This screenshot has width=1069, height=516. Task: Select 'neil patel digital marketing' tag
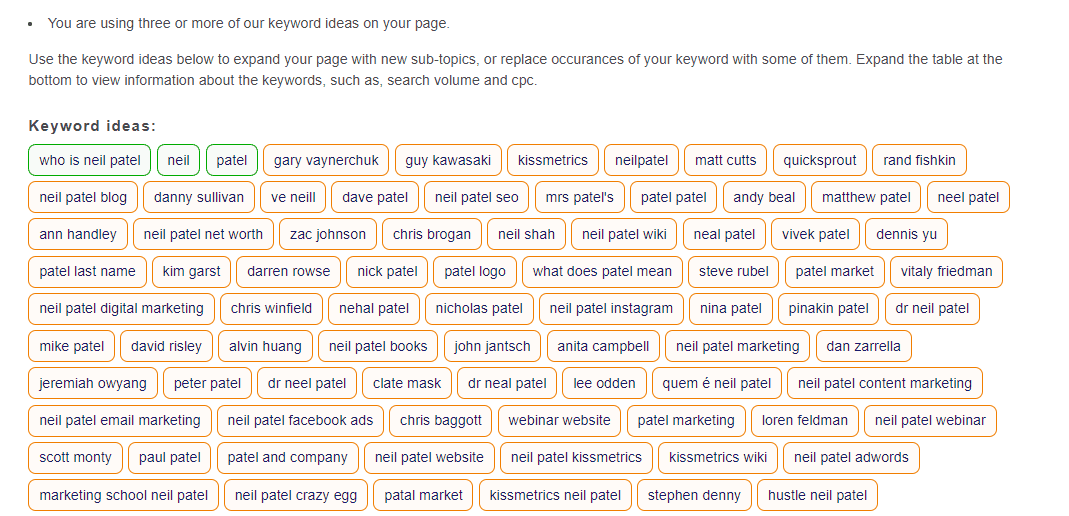pos(121,308)
